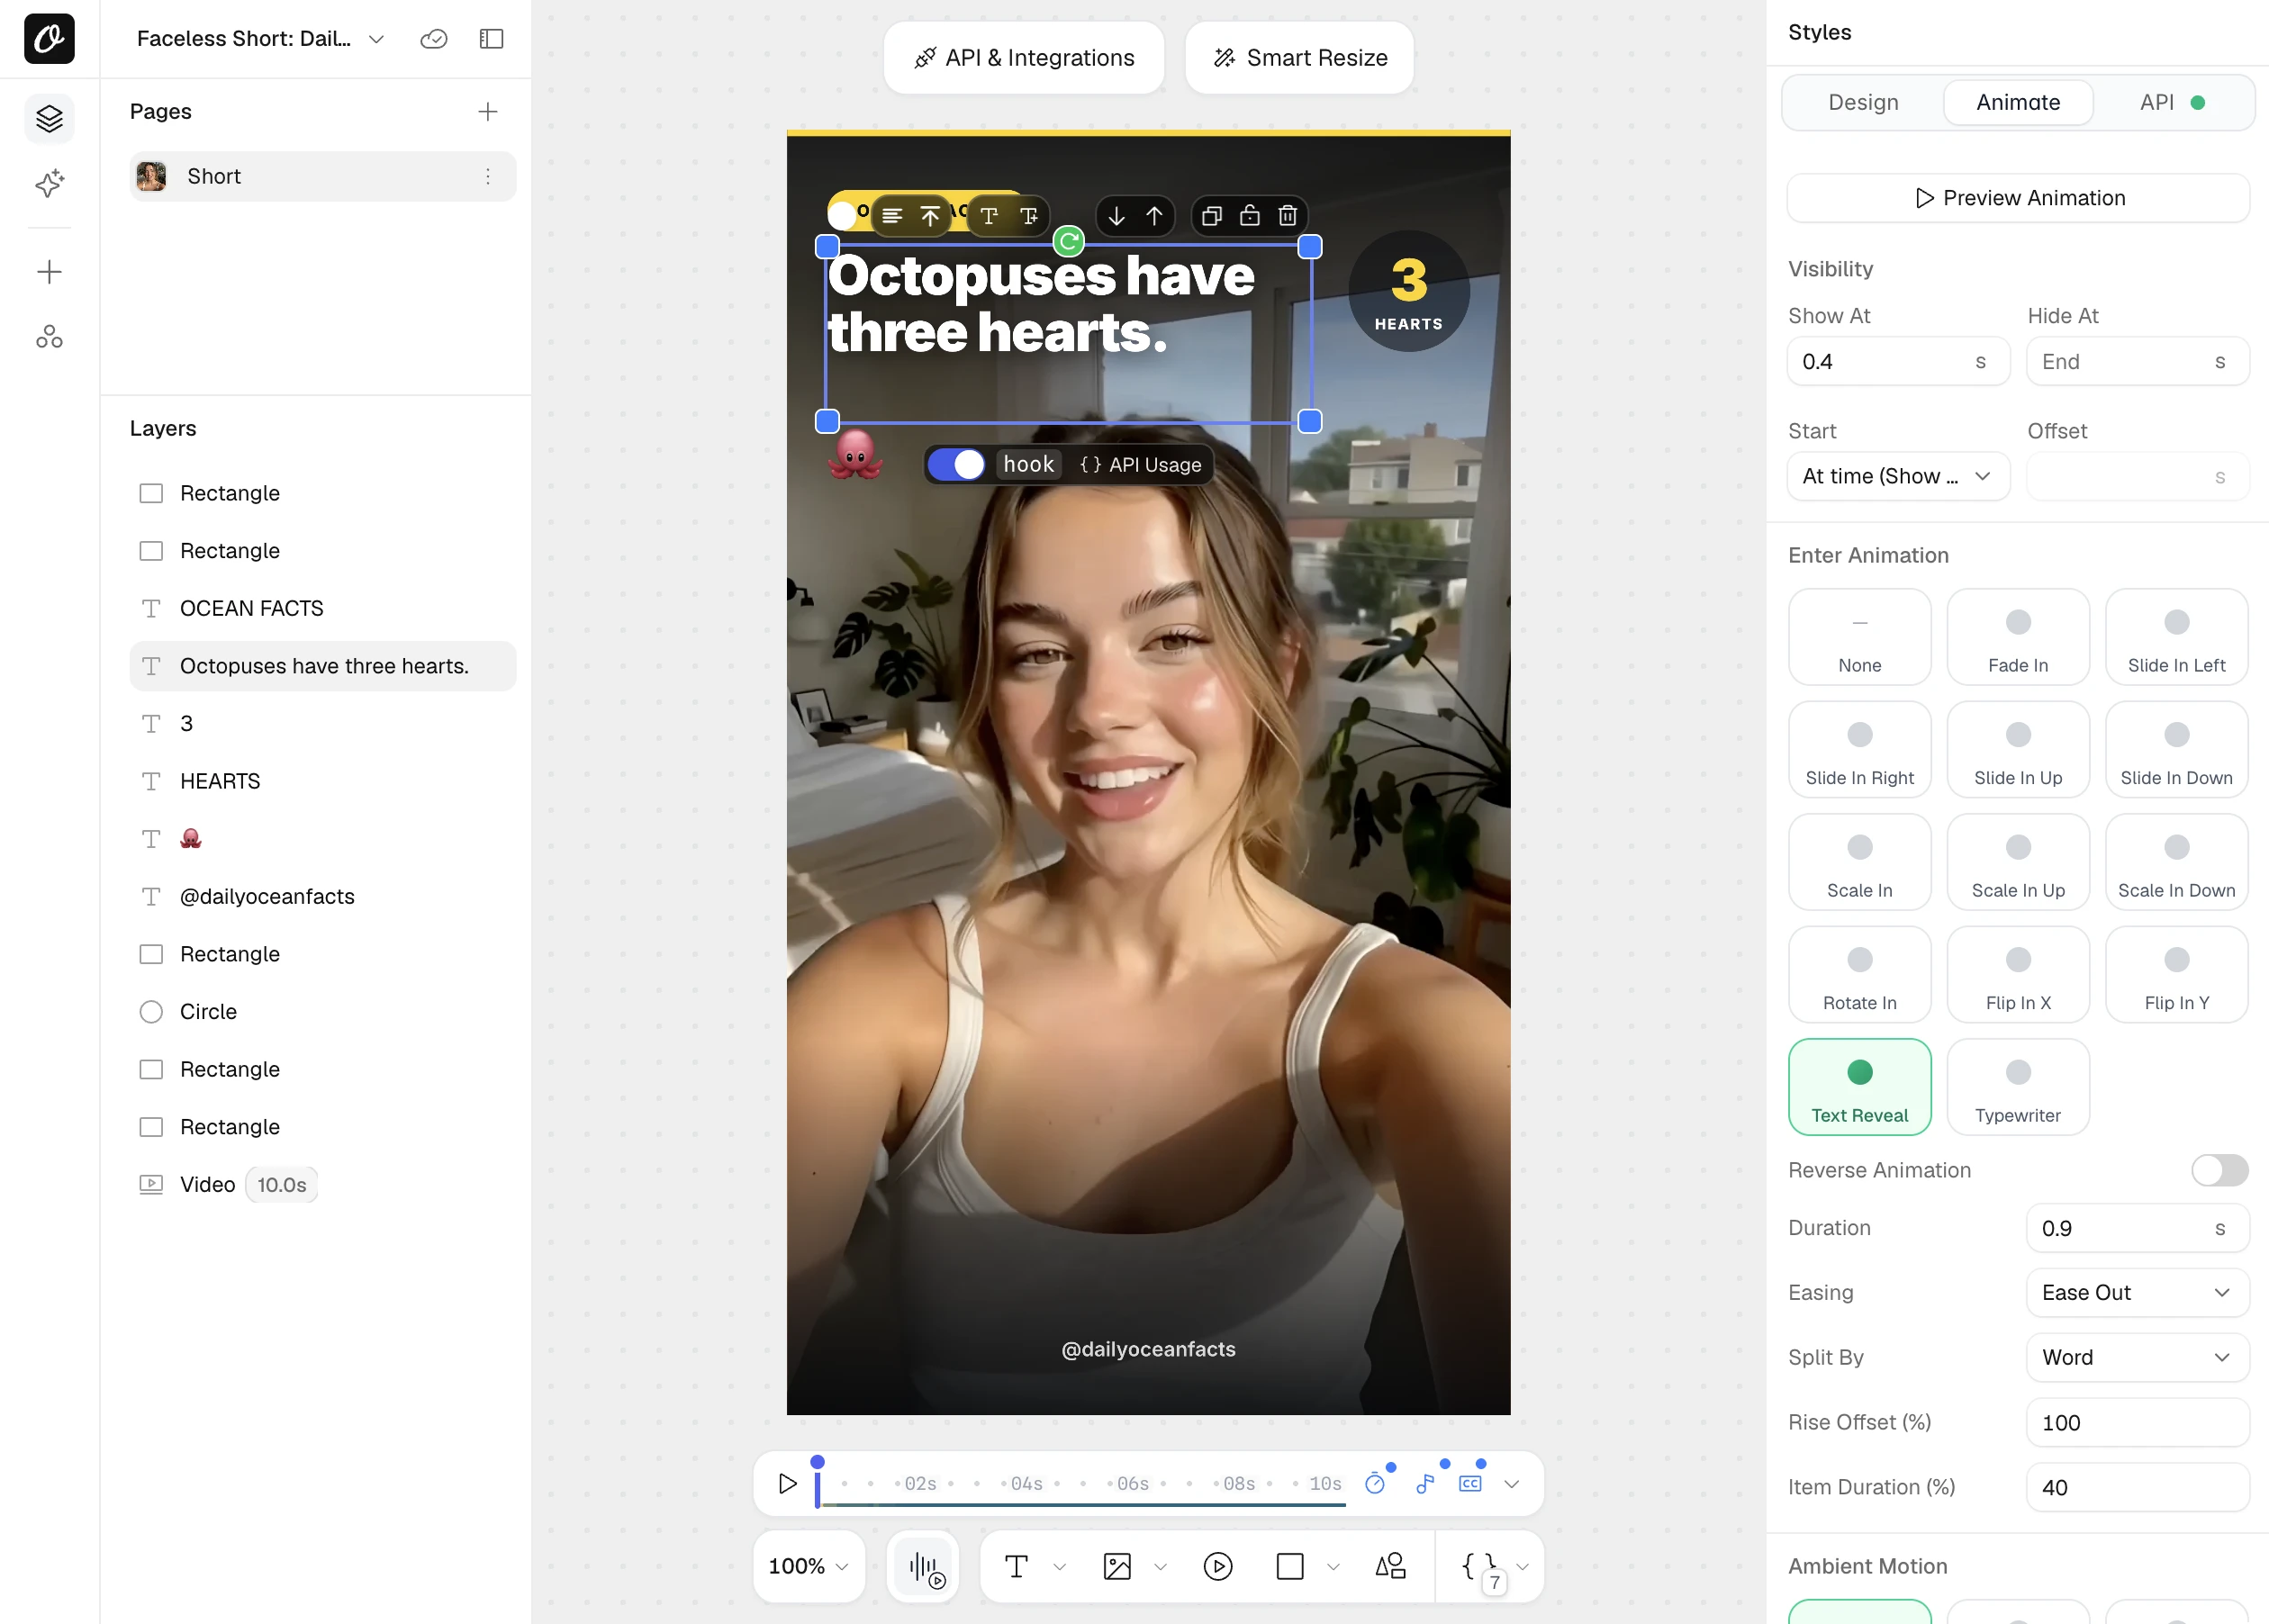Switch to the Design tab
Screen dimensions: 2269x1624
pyautogui.click(x=1863, y=103)
